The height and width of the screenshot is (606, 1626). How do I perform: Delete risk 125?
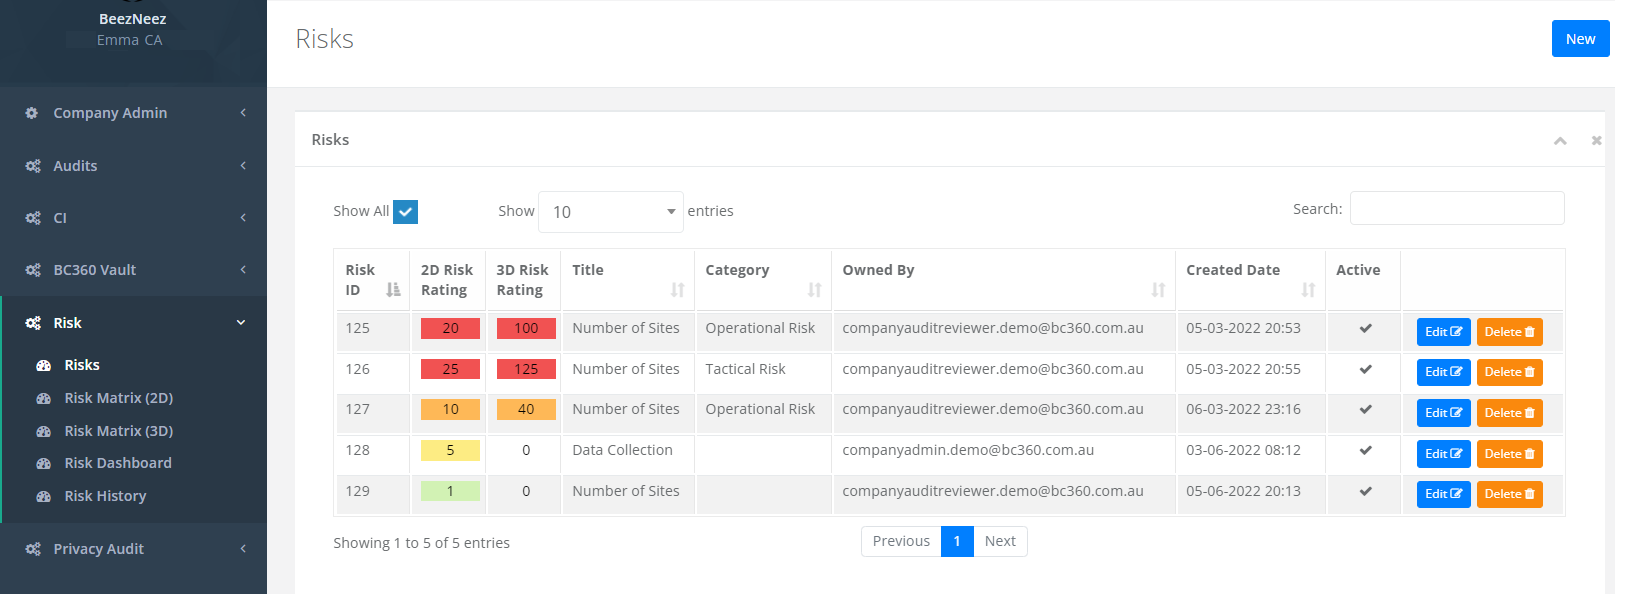coord(1509,332)
